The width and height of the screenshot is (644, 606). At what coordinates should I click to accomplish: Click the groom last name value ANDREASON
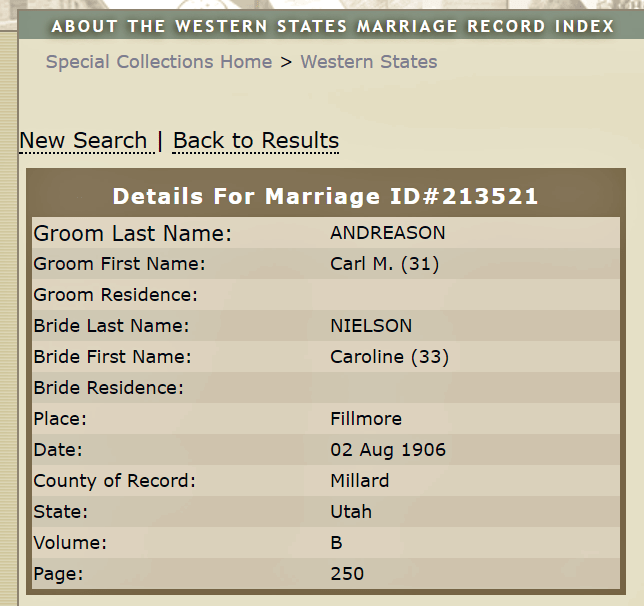[x=388, y=233]
